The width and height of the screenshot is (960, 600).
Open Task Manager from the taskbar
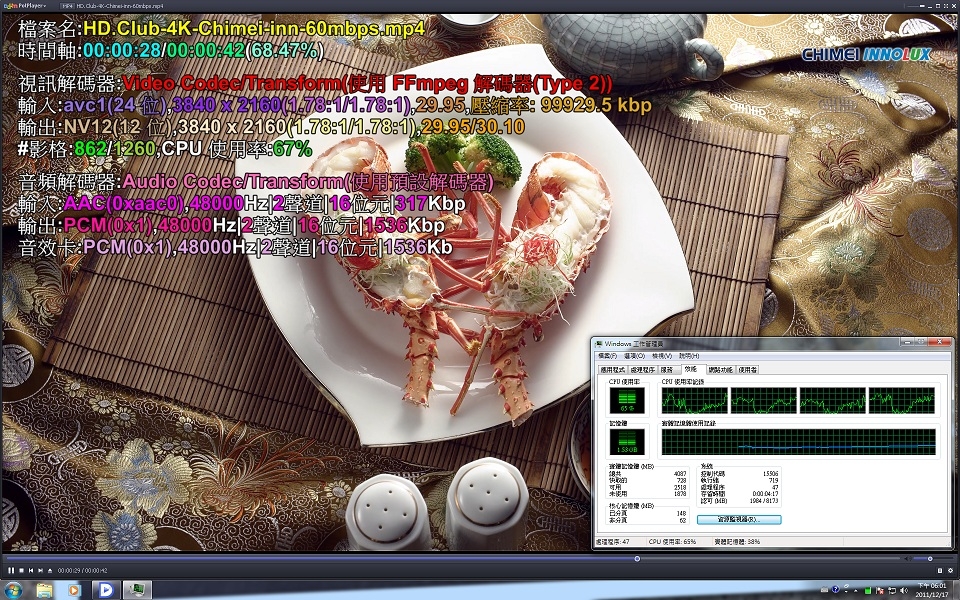click(136, 589)
